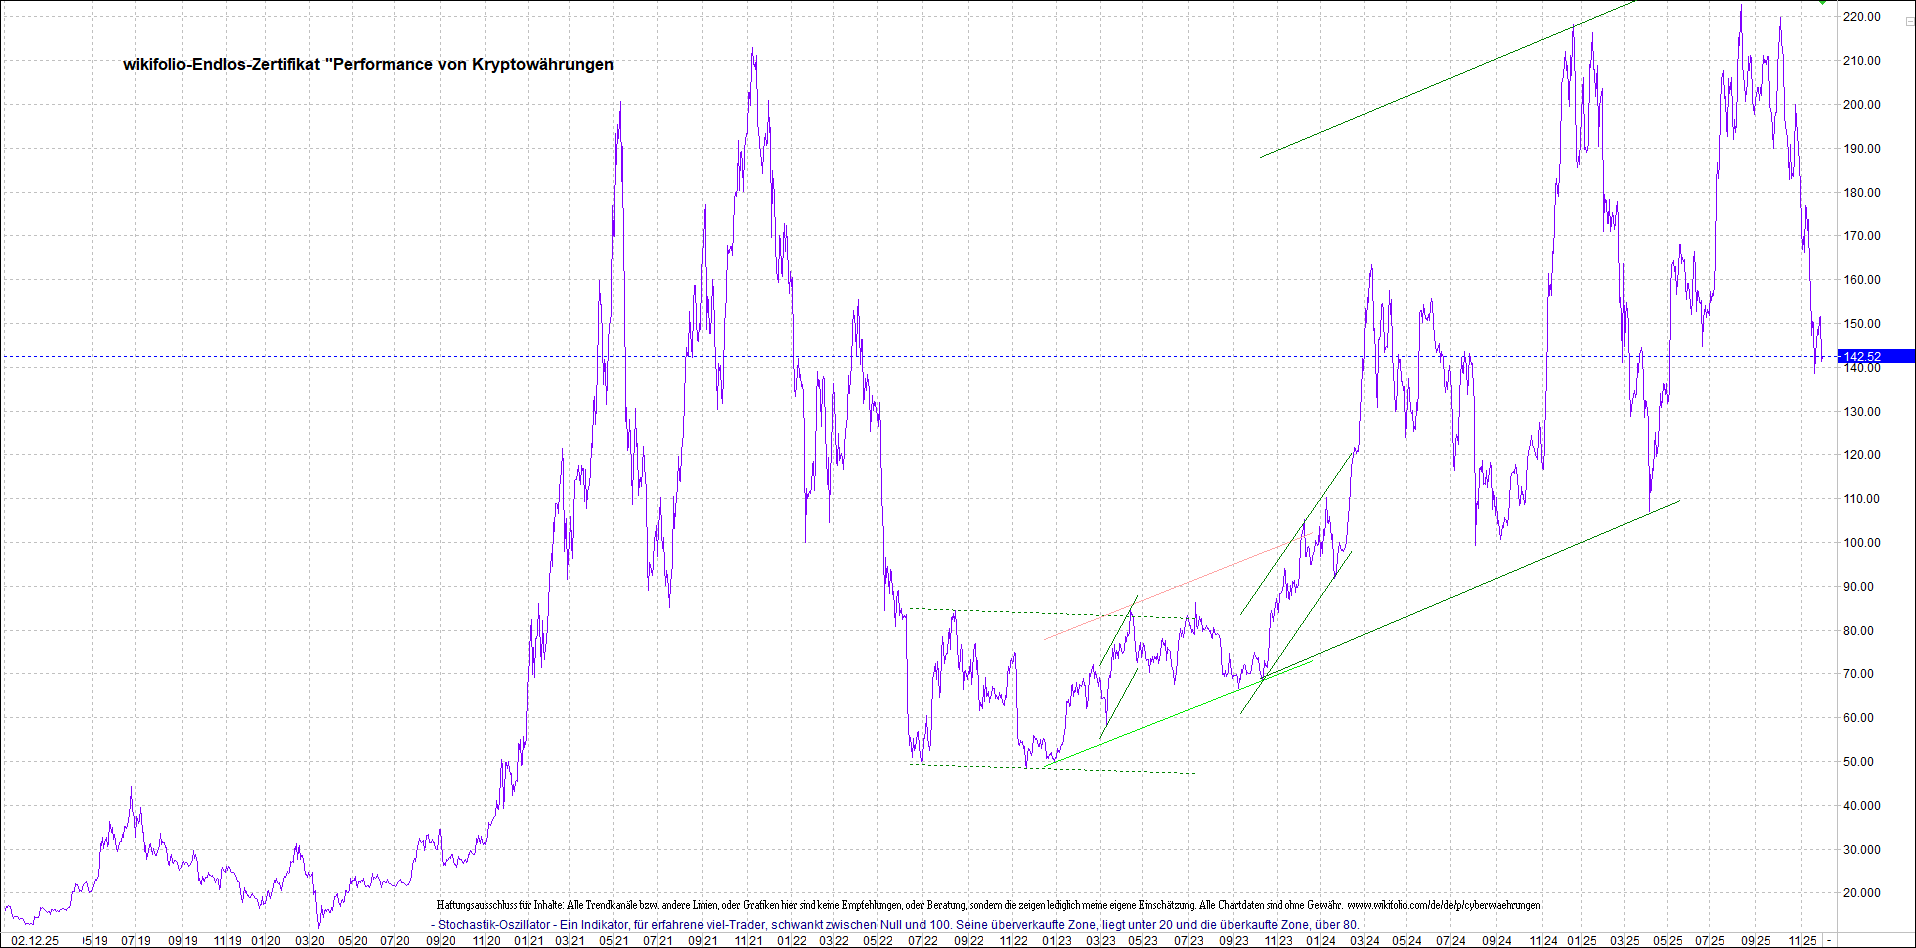This screenshot has width=1916, height=948.
Task: Click the 50.00 price axis label
Action: [1861, 761]
